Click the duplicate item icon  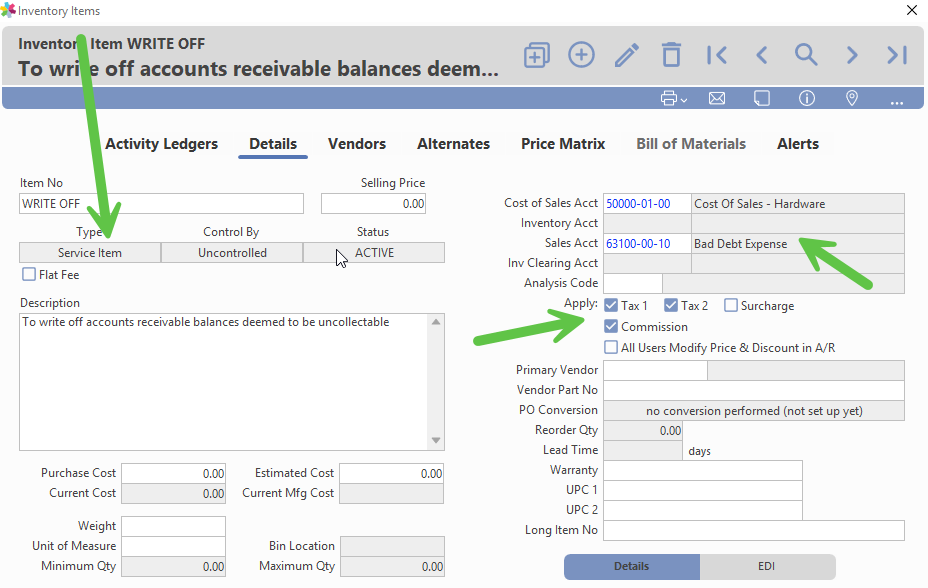coord(537,55)
